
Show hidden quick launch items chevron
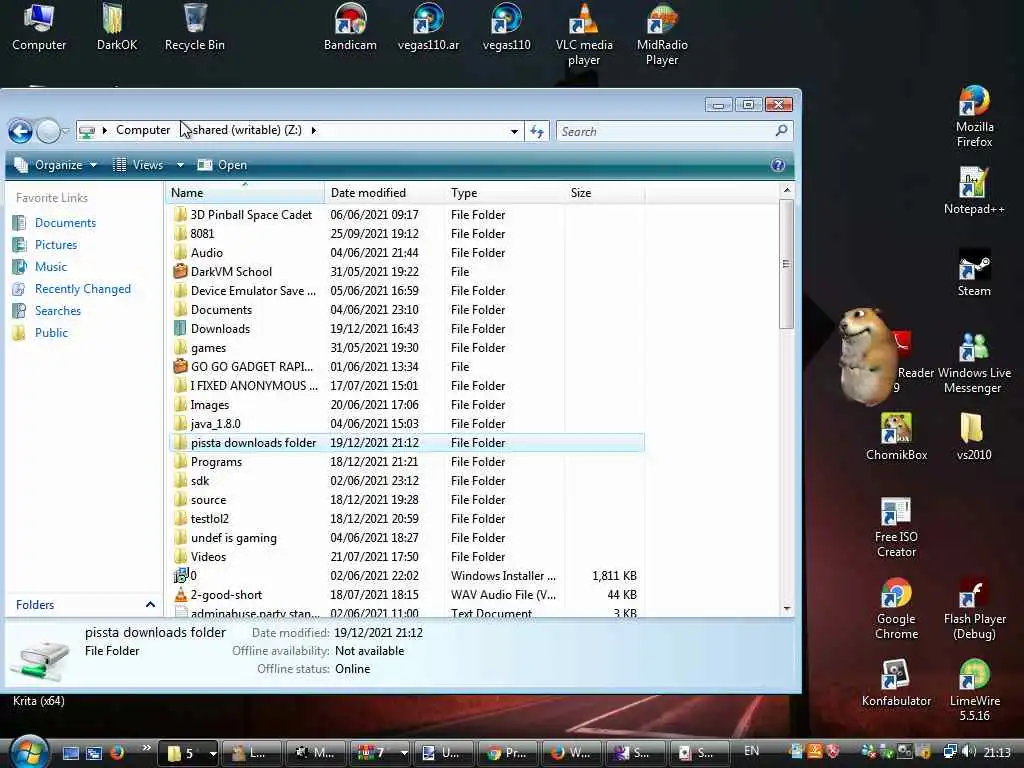[x=146, y=748]
